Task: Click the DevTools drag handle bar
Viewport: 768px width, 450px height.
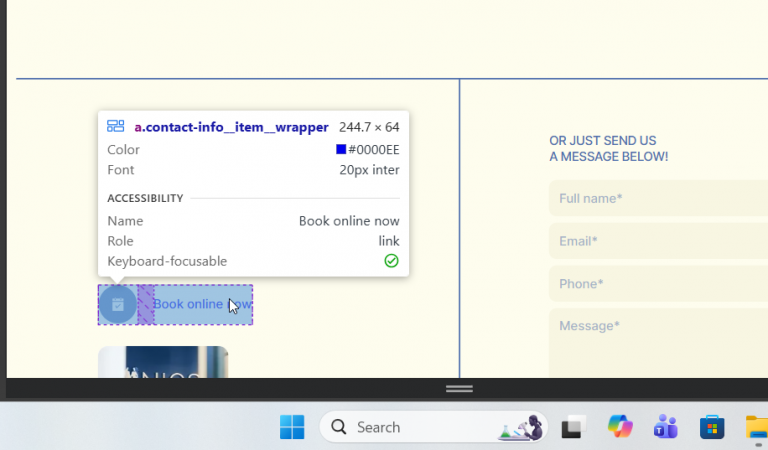Action: [x=459, y=389]
